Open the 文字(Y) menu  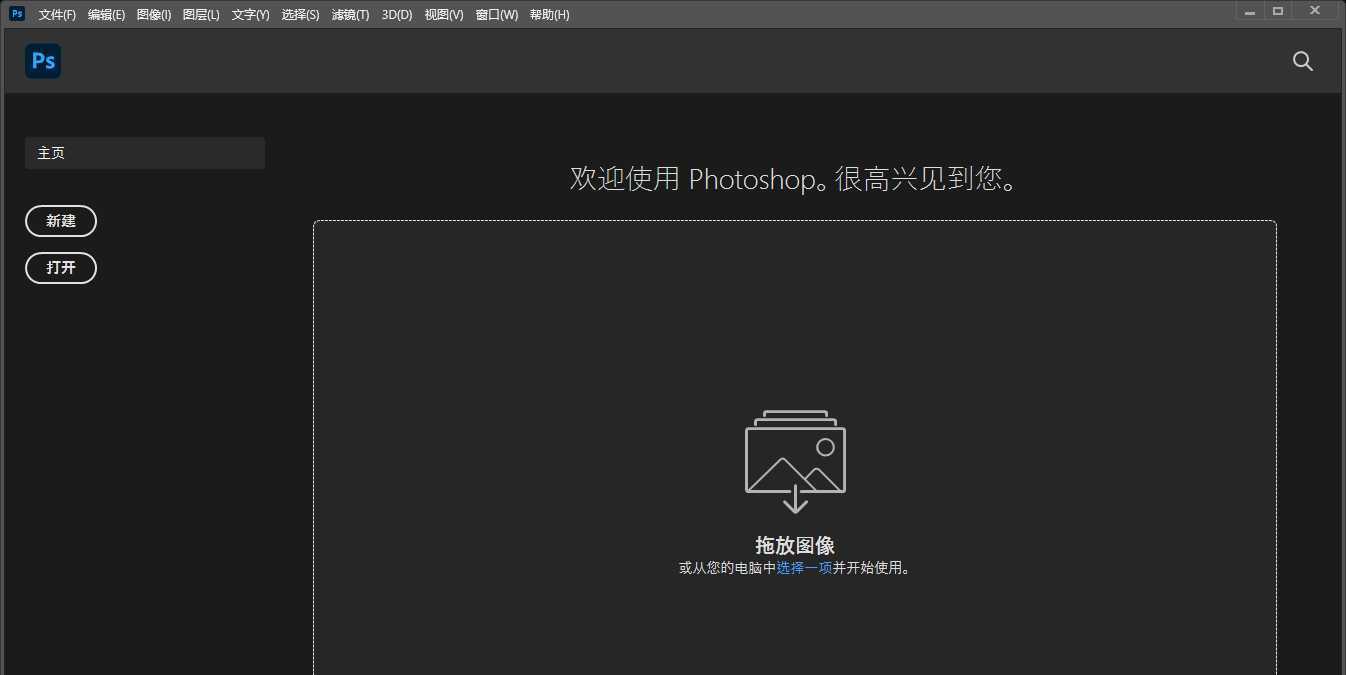pyautogui.click(x=249, y=14)
